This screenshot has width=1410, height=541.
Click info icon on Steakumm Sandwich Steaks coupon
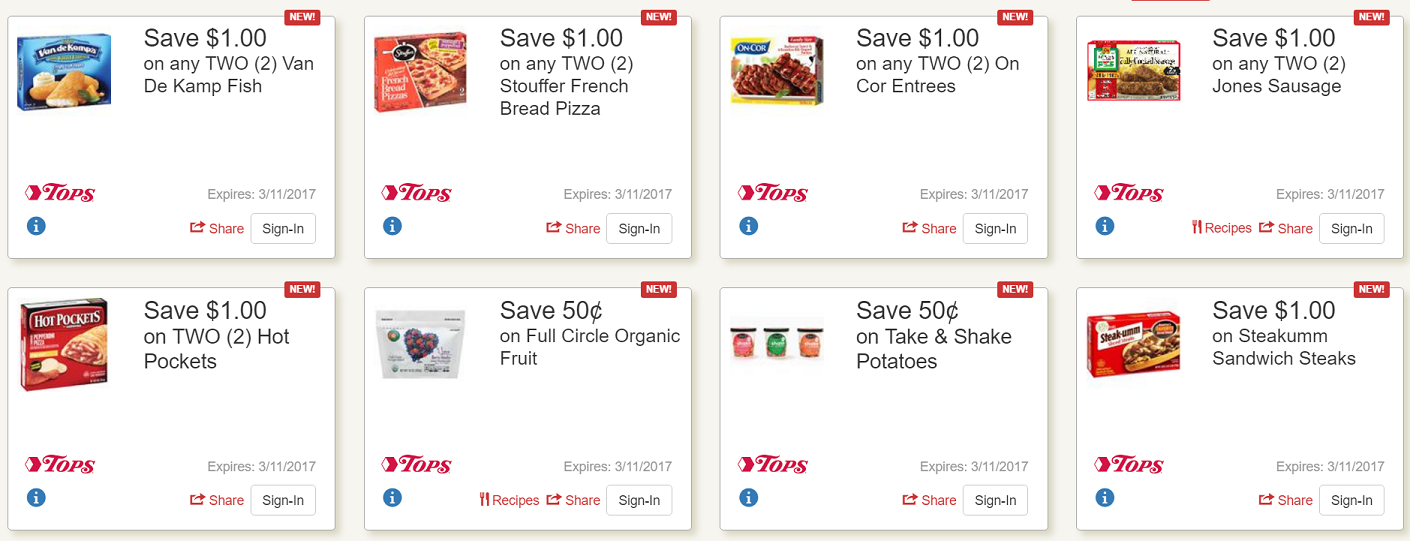coord(1104,498)
